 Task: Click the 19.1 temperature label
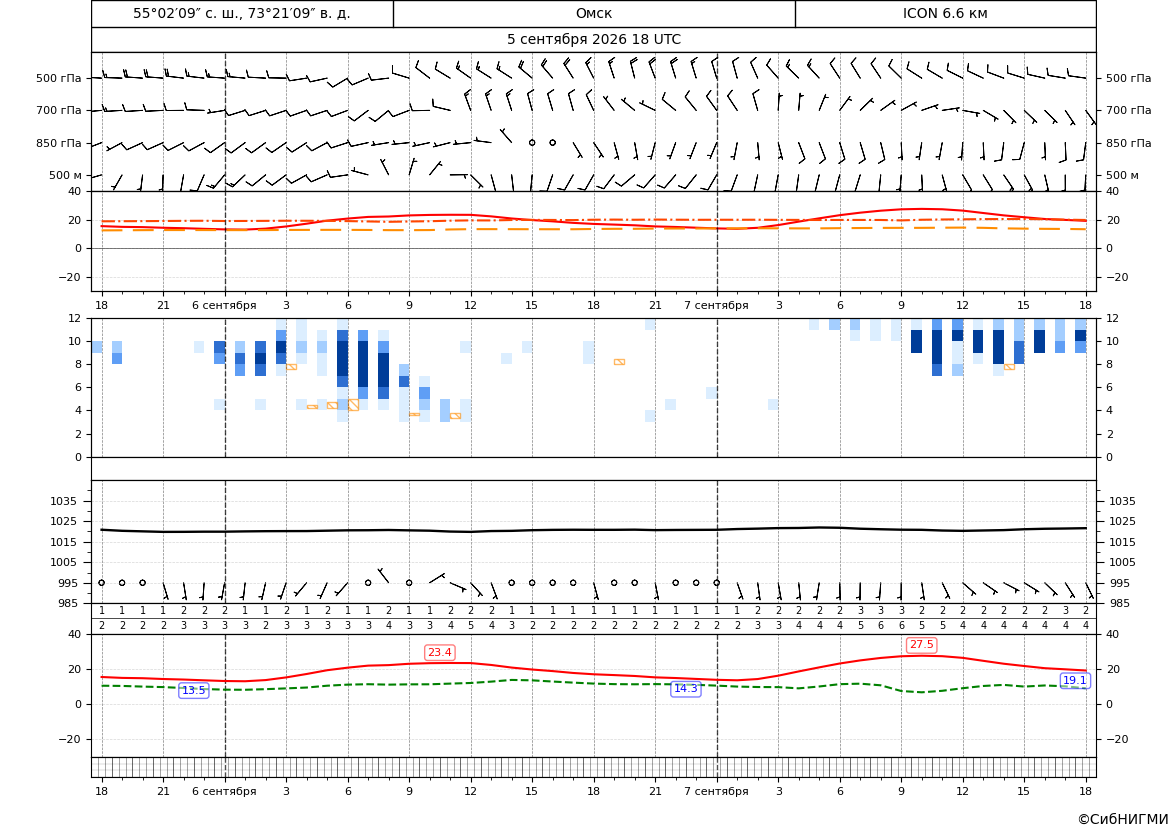pos(1074,680)
